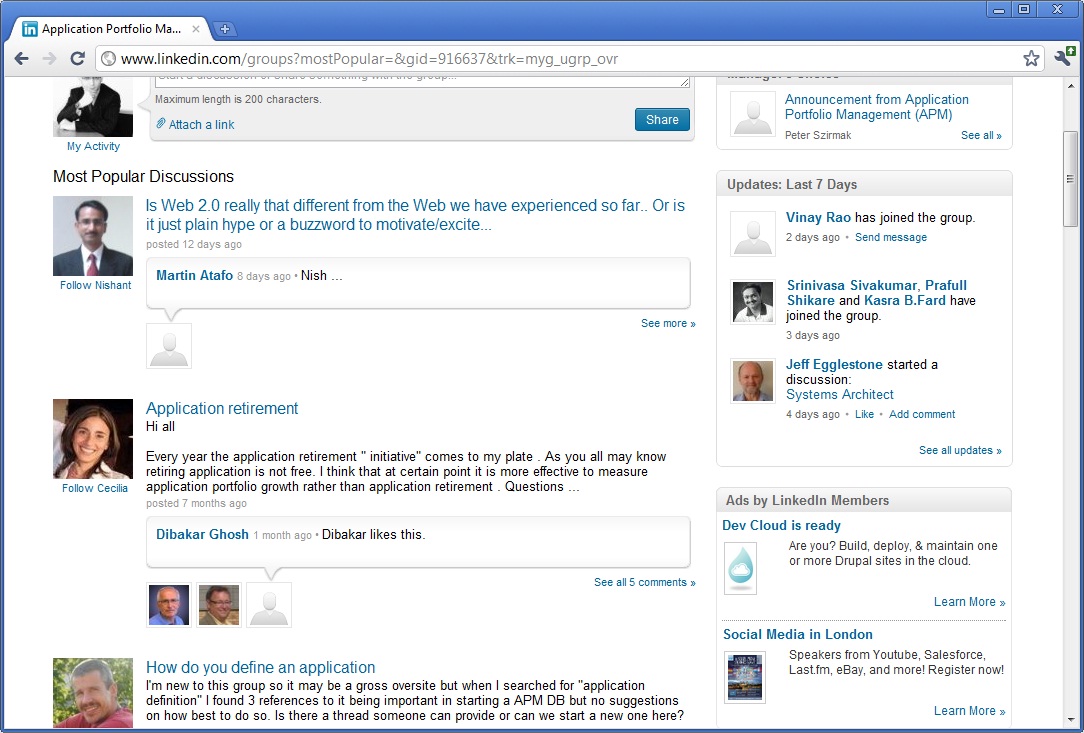The height and width of the screenshot is (733, 1084).
Task: Open Vinay Rao's profile link
Action: [818, 217]
